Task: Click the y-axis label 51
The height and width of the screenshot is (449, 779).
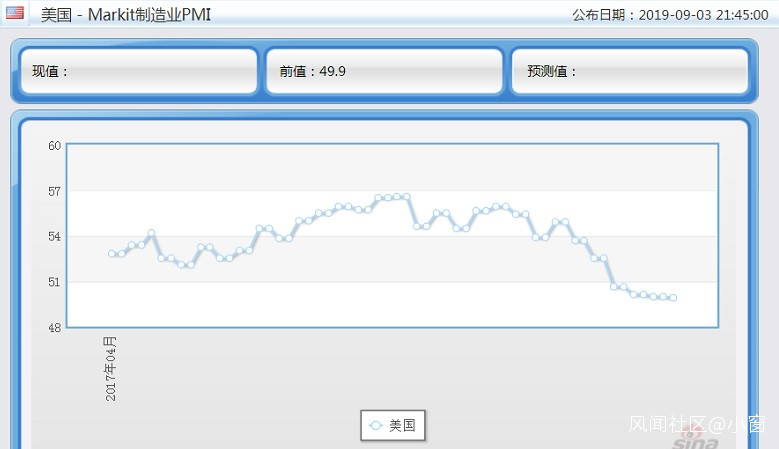Action: point(54,282)
